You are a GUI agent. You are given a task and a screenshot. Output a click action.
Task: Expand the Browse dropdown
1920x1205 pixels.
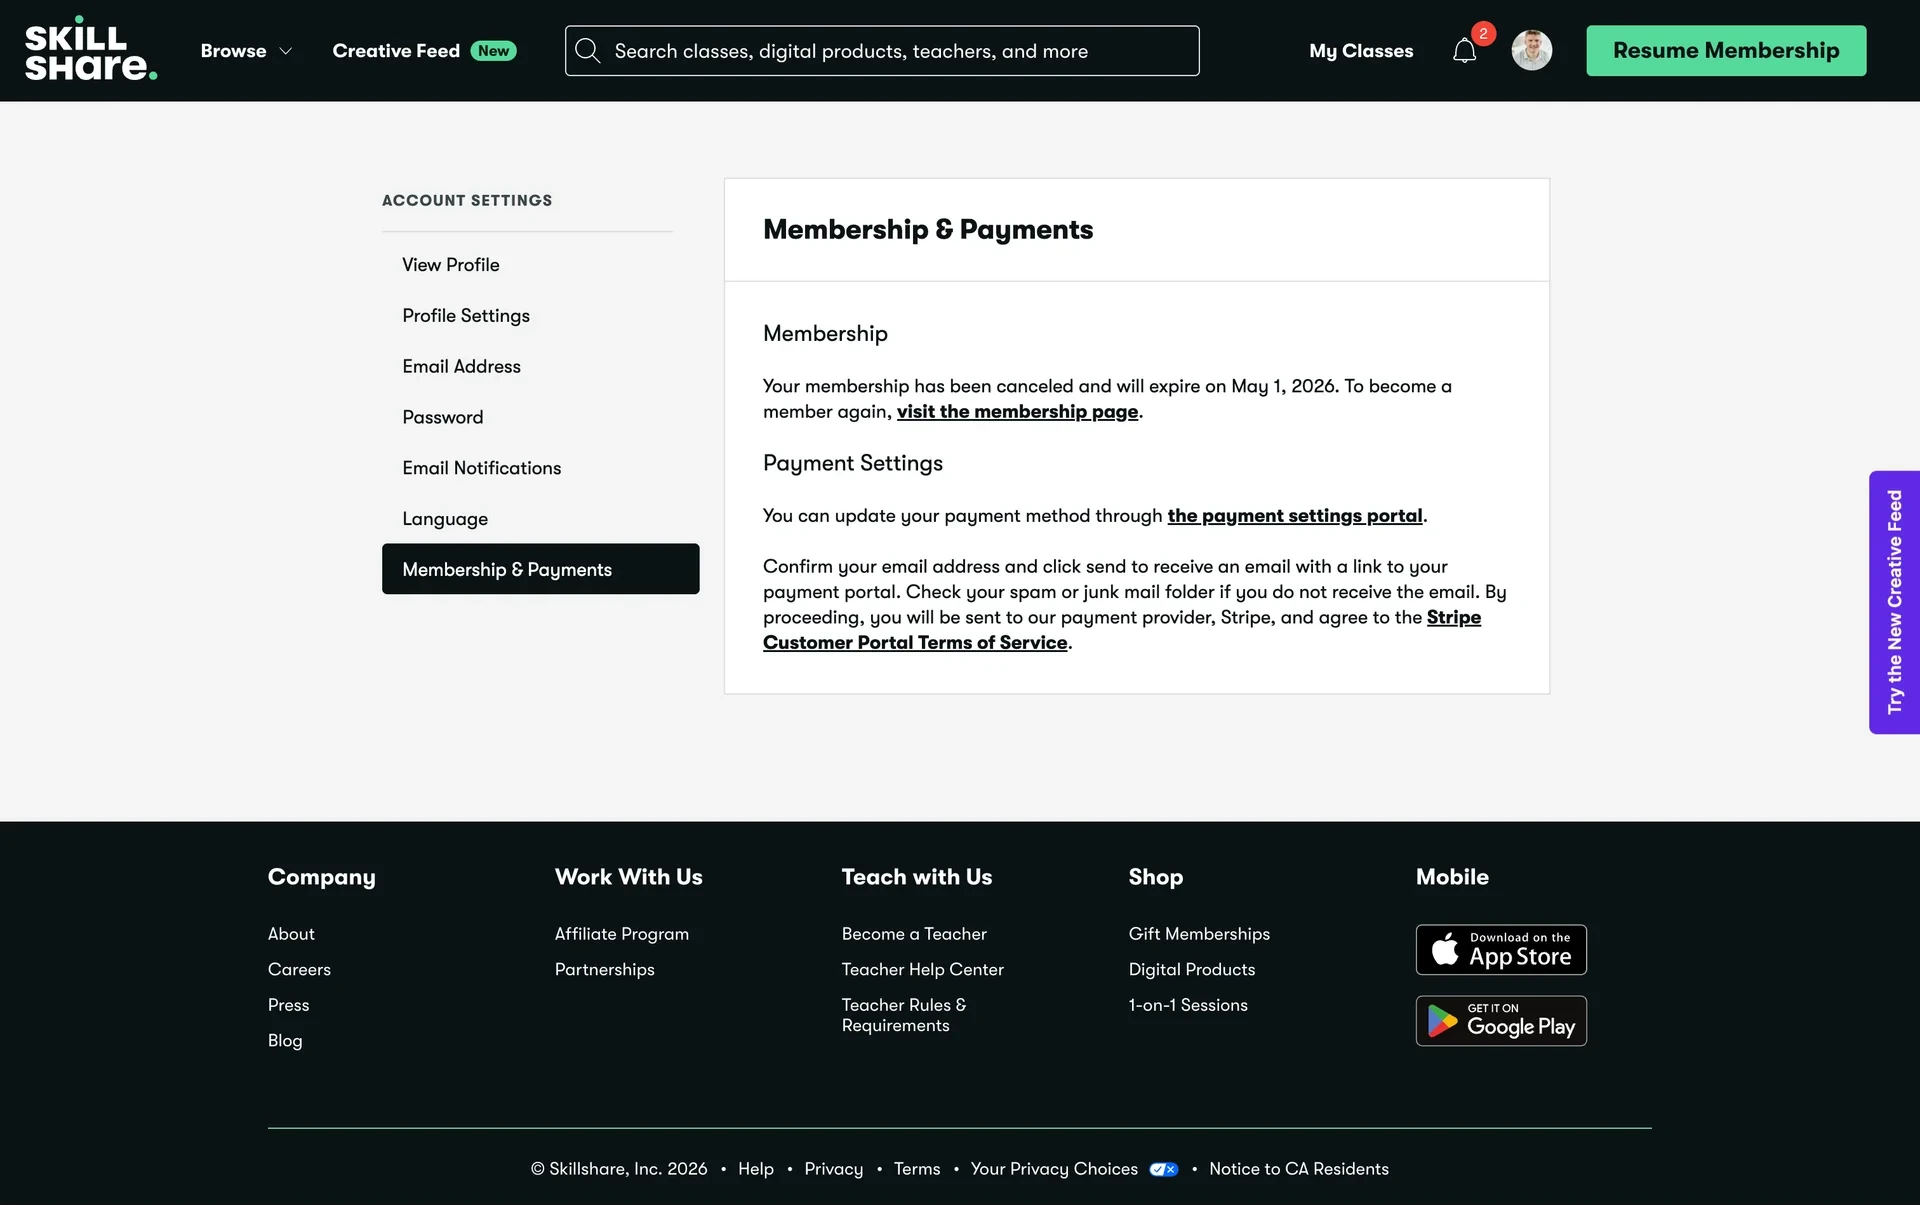coord(246,51)
